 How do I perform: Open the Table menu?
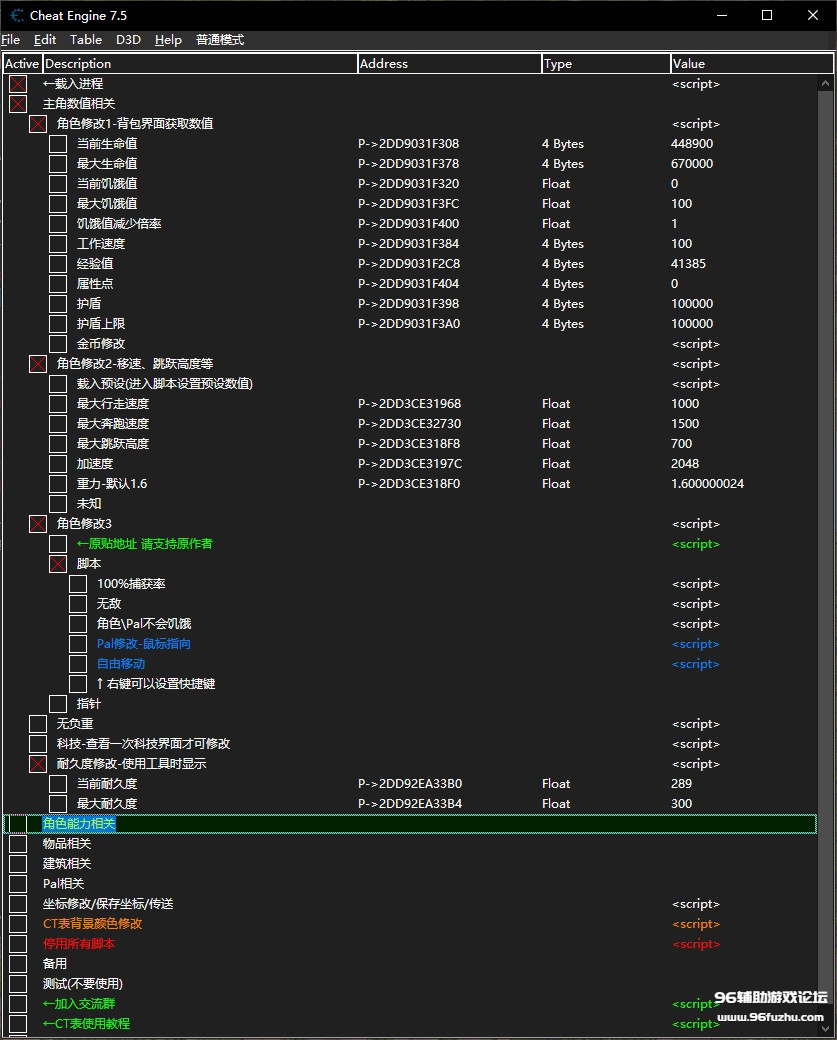[x=85, y=40]
